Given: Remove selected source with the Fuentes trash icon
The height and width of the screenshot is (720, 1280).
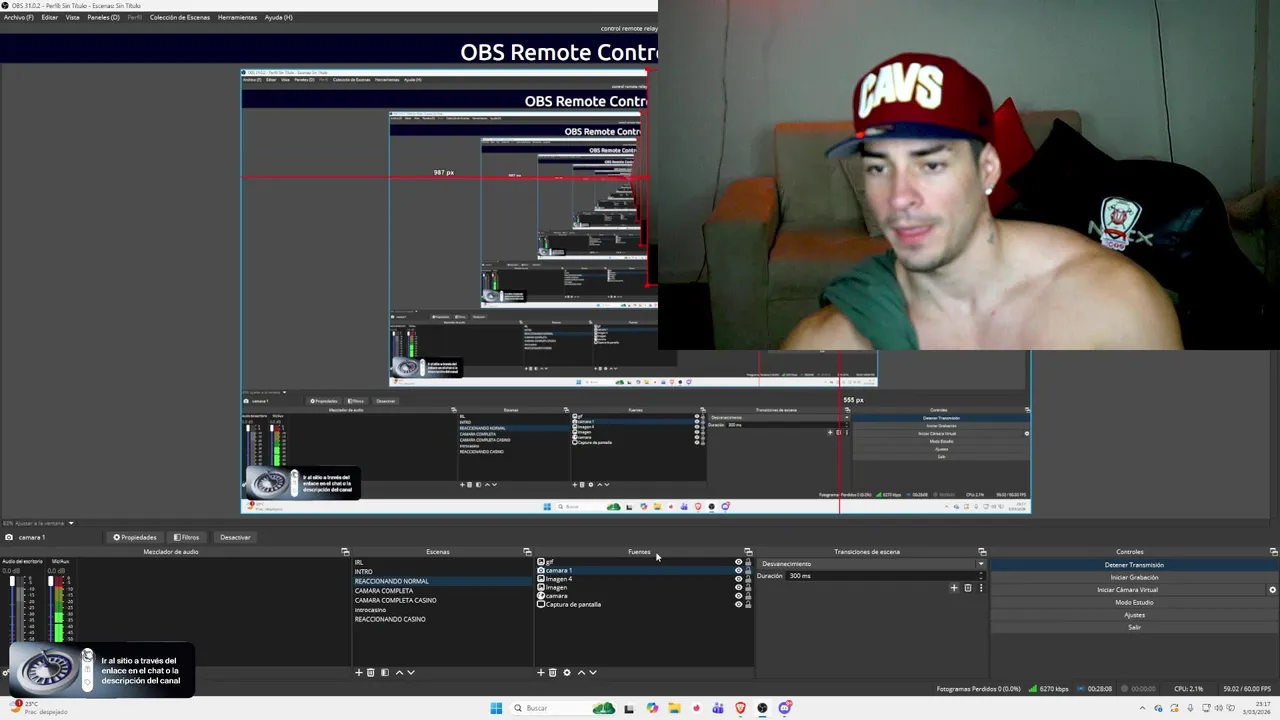Looking at the screenshot, I should coord(552,672).
